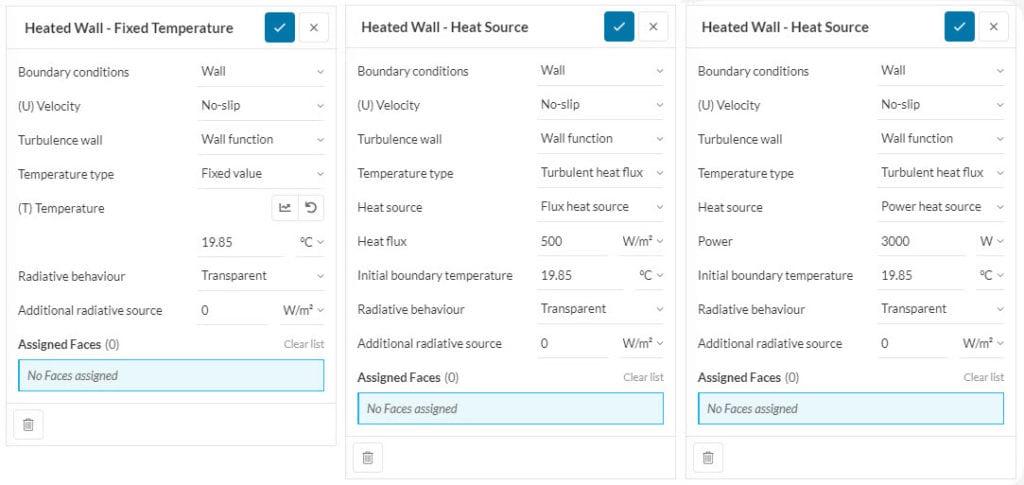The width and height of the screenshot is (1024, 485).
Task: Confirm the Power heat source panel checkmark
Action: pos(959,27)
